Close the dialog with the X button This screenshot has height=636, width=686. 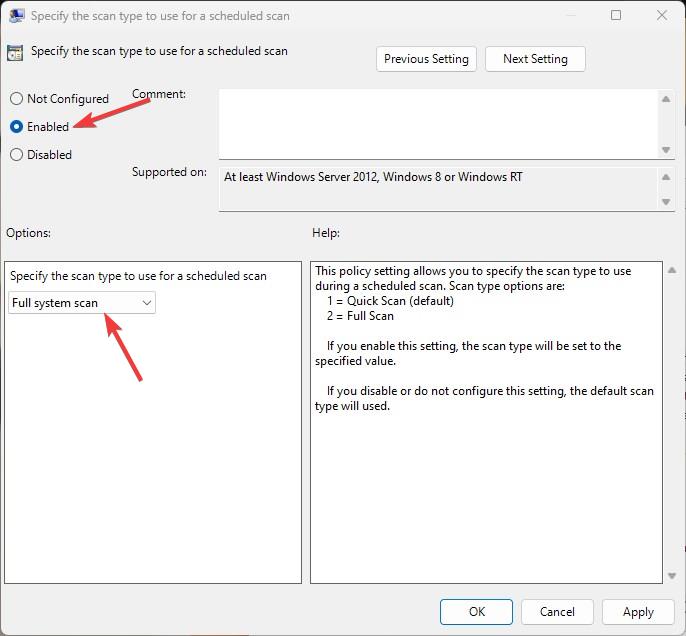click(662, 15)
